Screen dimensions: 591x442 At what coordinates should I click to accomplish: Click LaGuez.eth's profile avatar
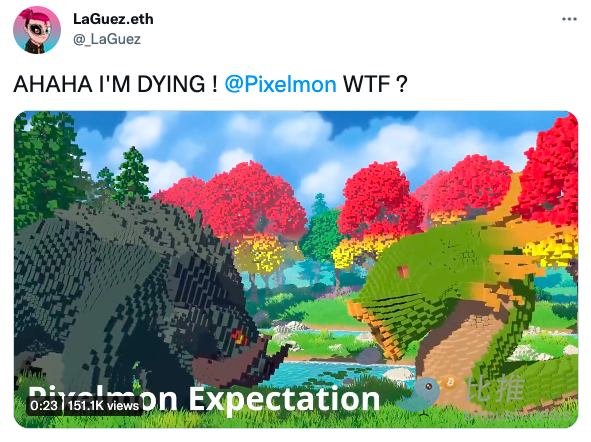pos(37,30)
